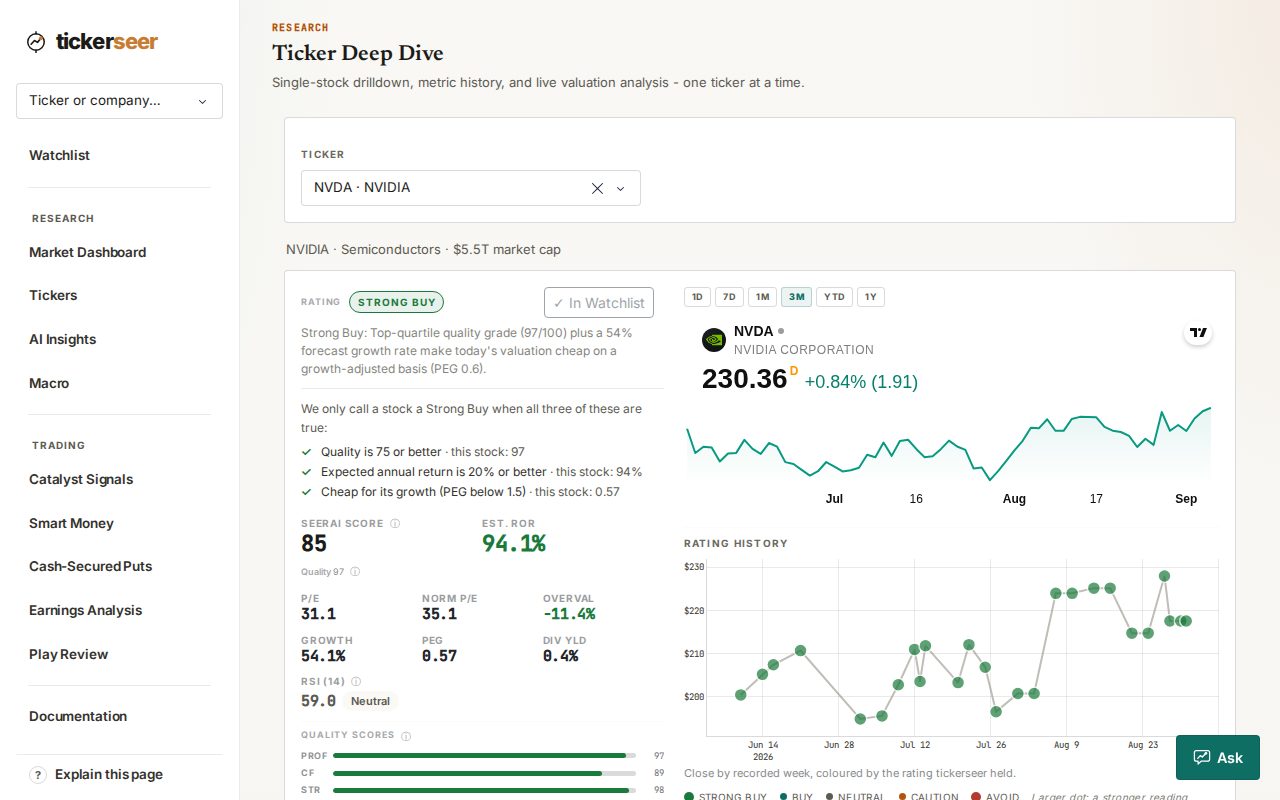Select the 1Y chart range
Screen dimensions: 1280x800
871,297
